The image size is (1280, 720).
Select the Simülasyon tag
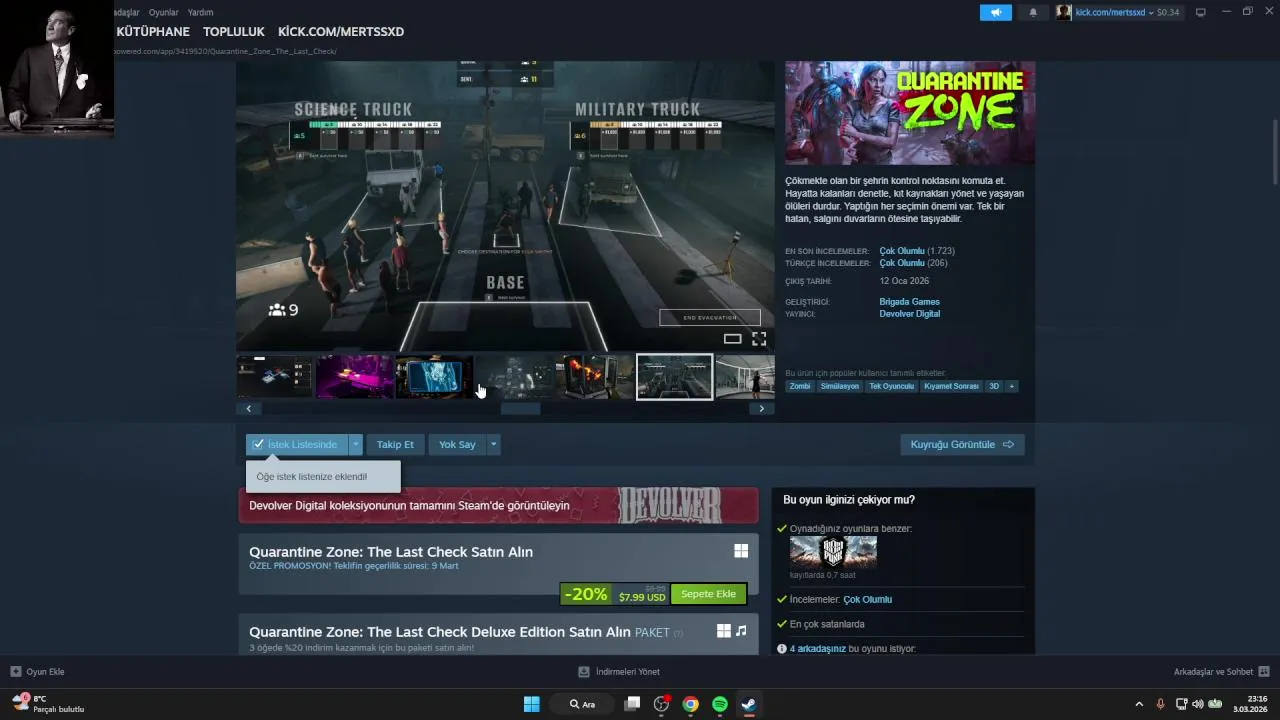[840, 386]
